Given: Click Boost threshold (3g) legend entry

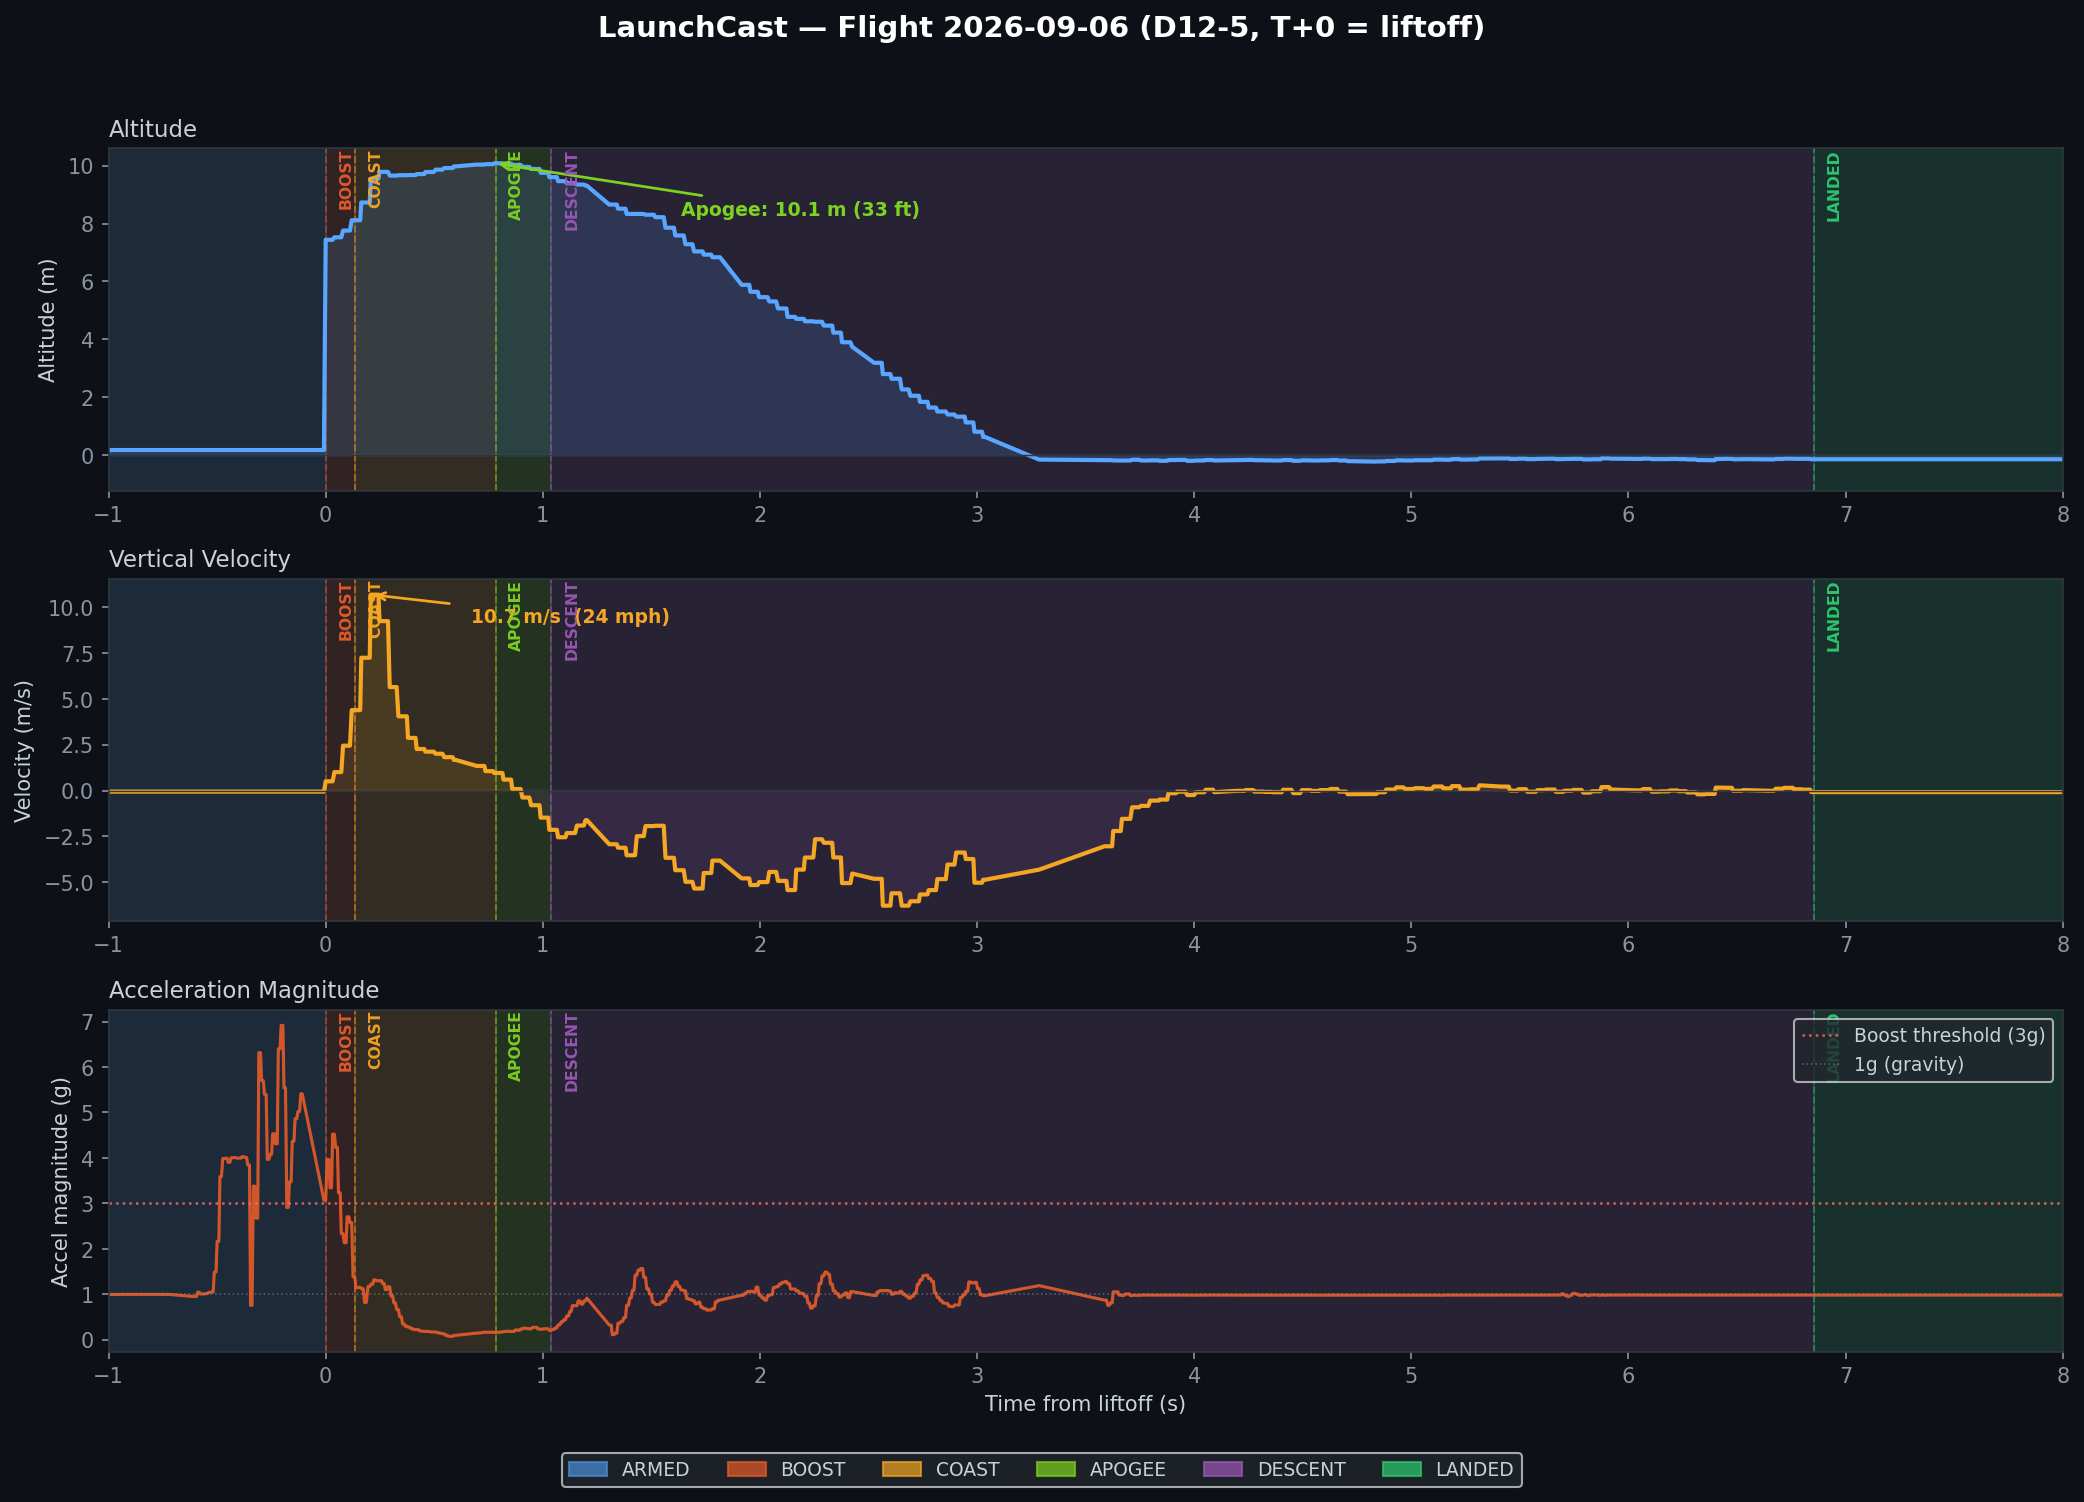Looking at the screenshot, I should (1924, 1036).
